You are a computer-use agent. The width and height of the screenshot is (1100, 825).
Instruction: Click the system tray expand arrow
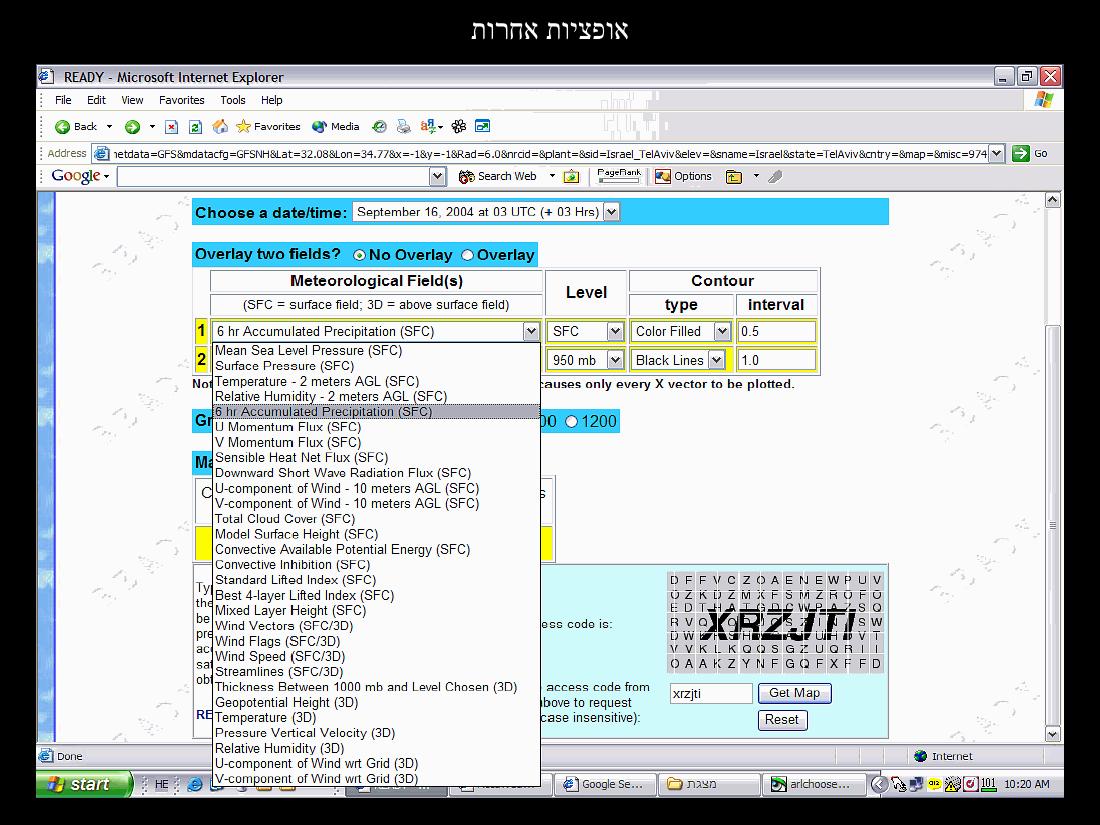pos(878,784)
